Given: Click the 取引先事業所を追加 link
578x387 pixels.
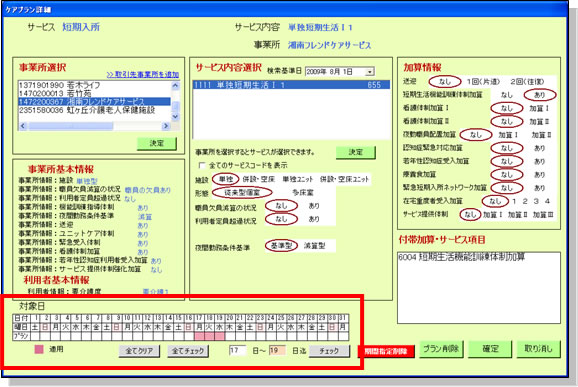Looking at the screenshot, I should pyautogui.click(x=143, y=74).
